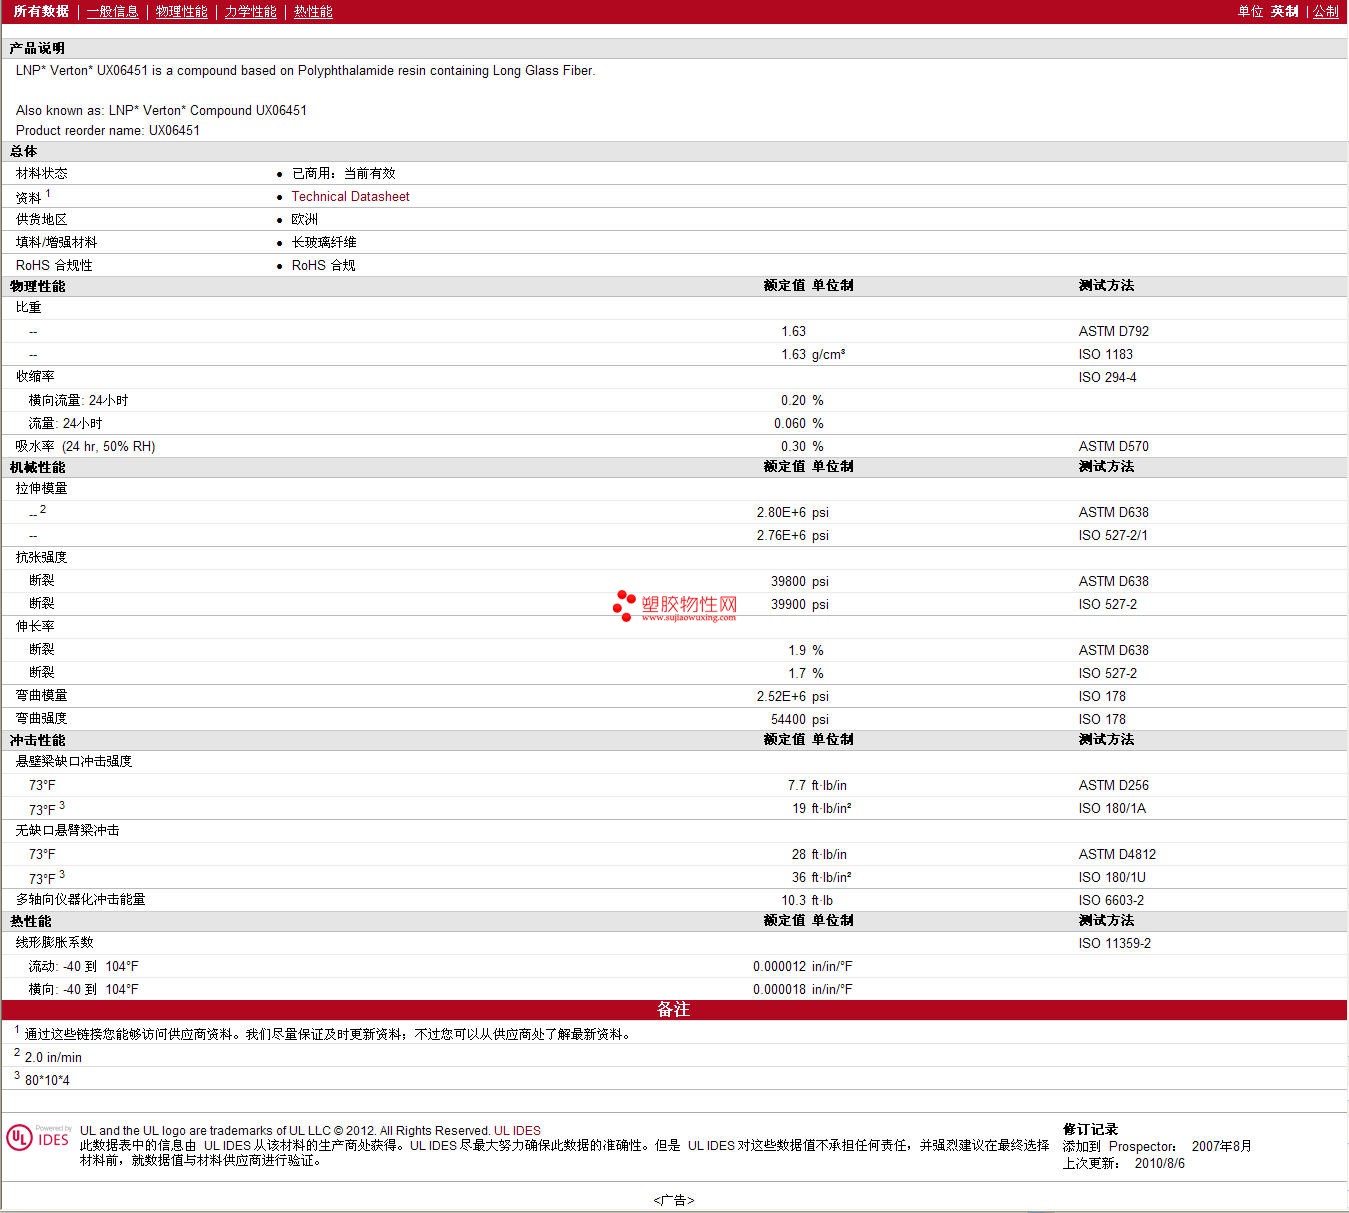Select the 0.000012 in/in/°F flow expansion value
The height and width of the screenshot is (1213, 1349).
[803, 966]
